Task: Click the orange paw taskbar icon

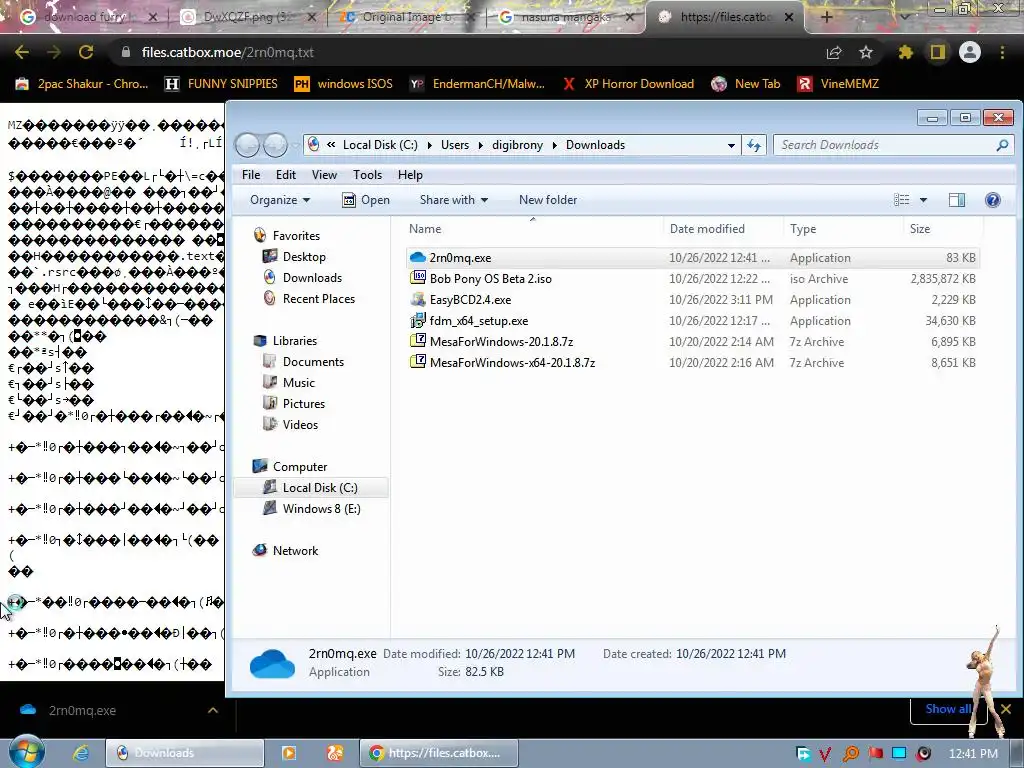Action: (x=335, y=753)
